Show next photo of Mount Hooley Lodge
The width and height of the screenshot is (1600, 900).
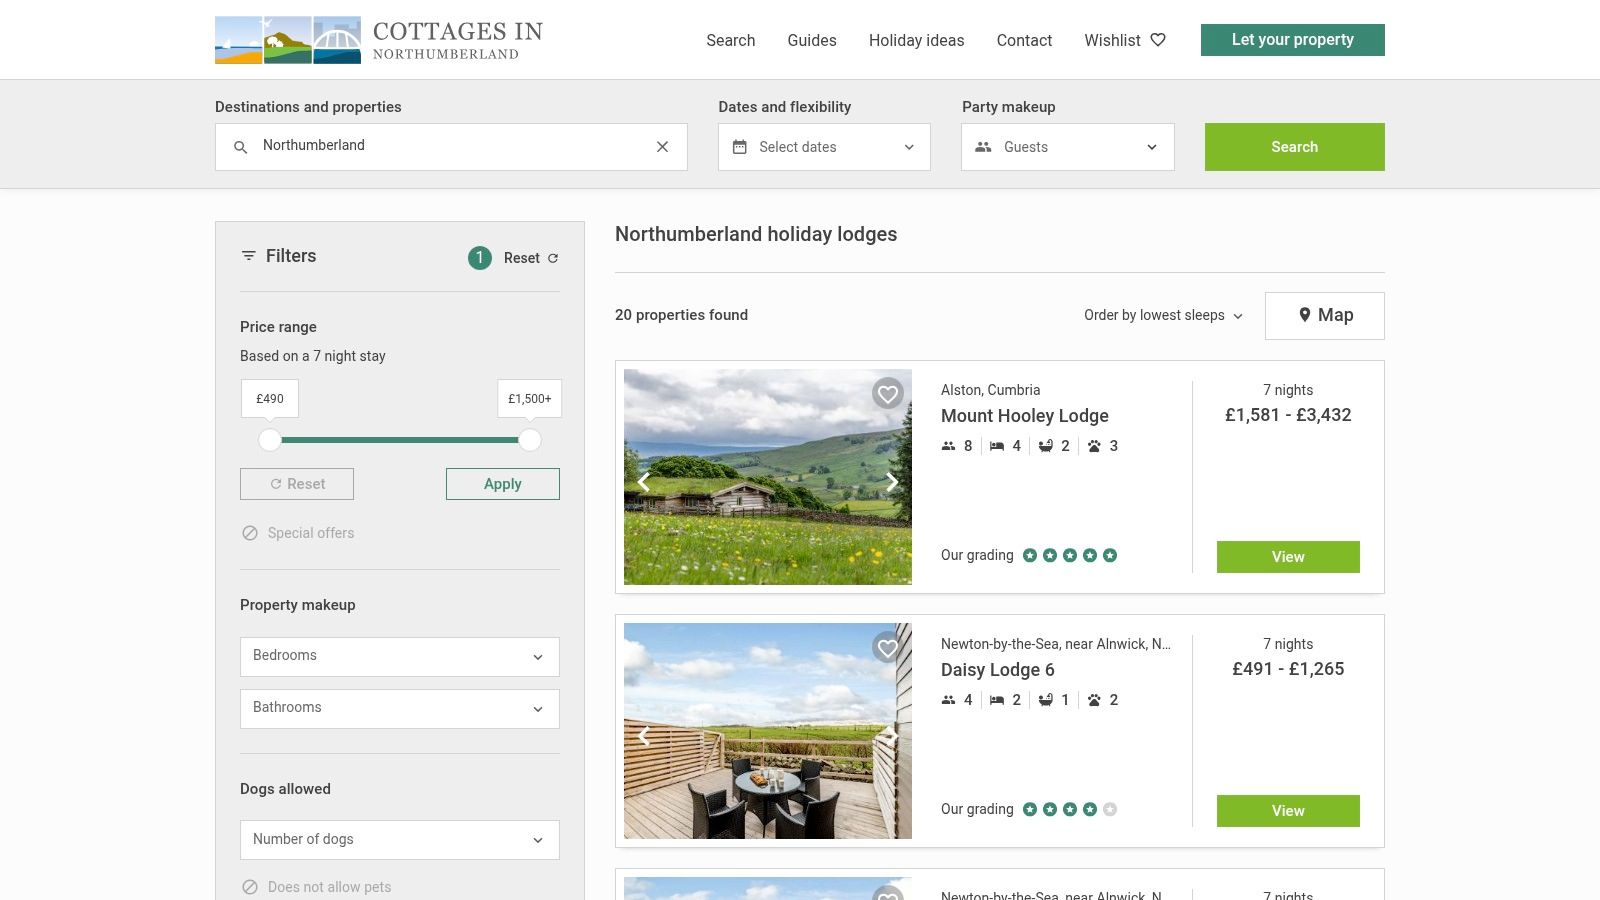pyautogui.click(x=891, y=482)
